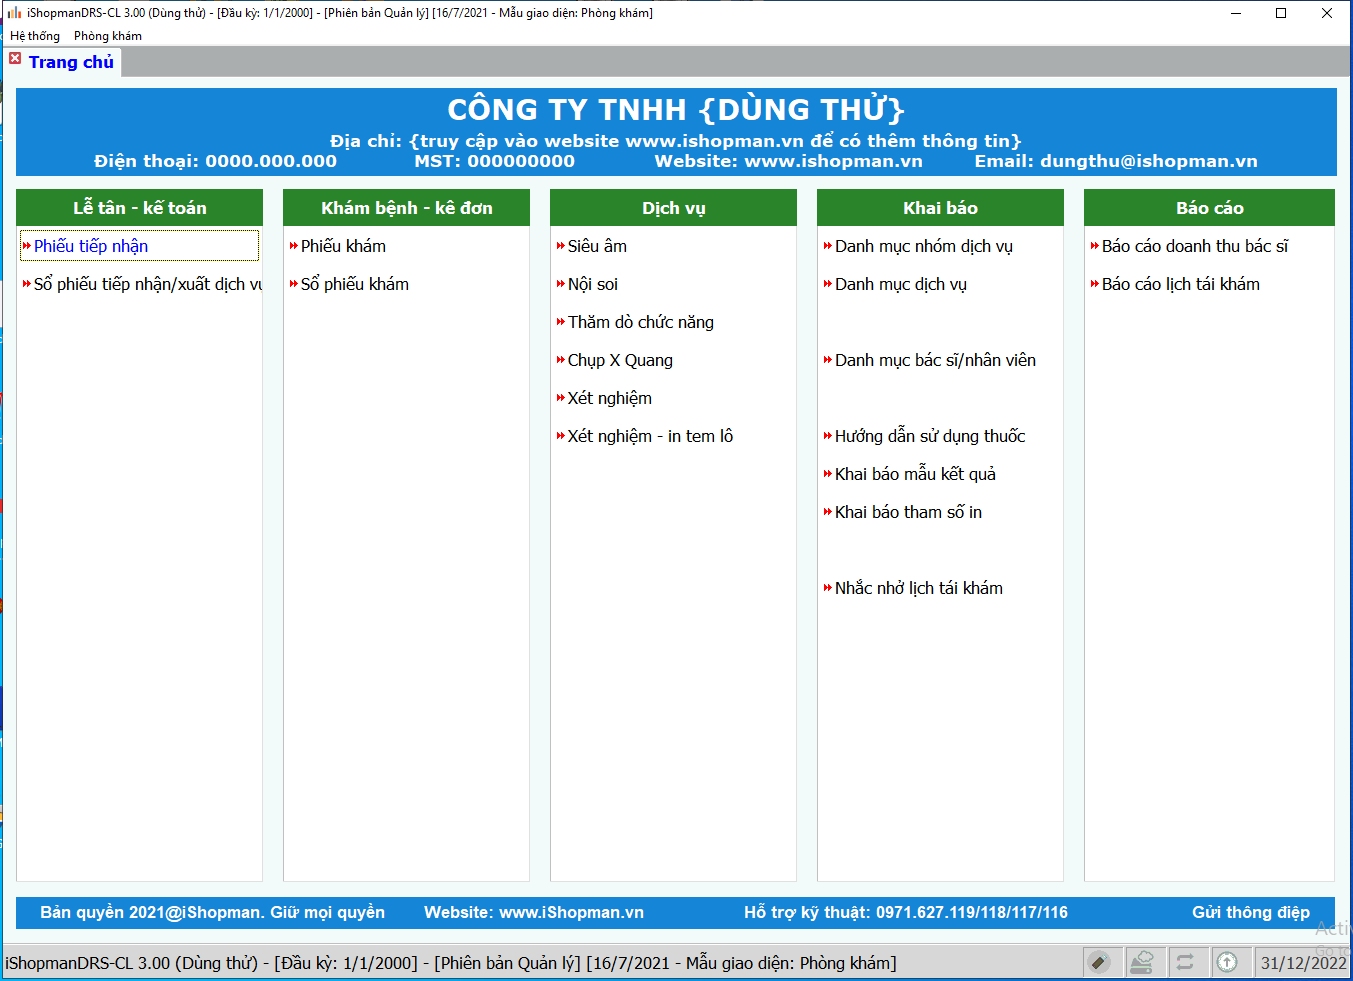View Báo cáo doanh thu bác sĩ

[1195, 246]
